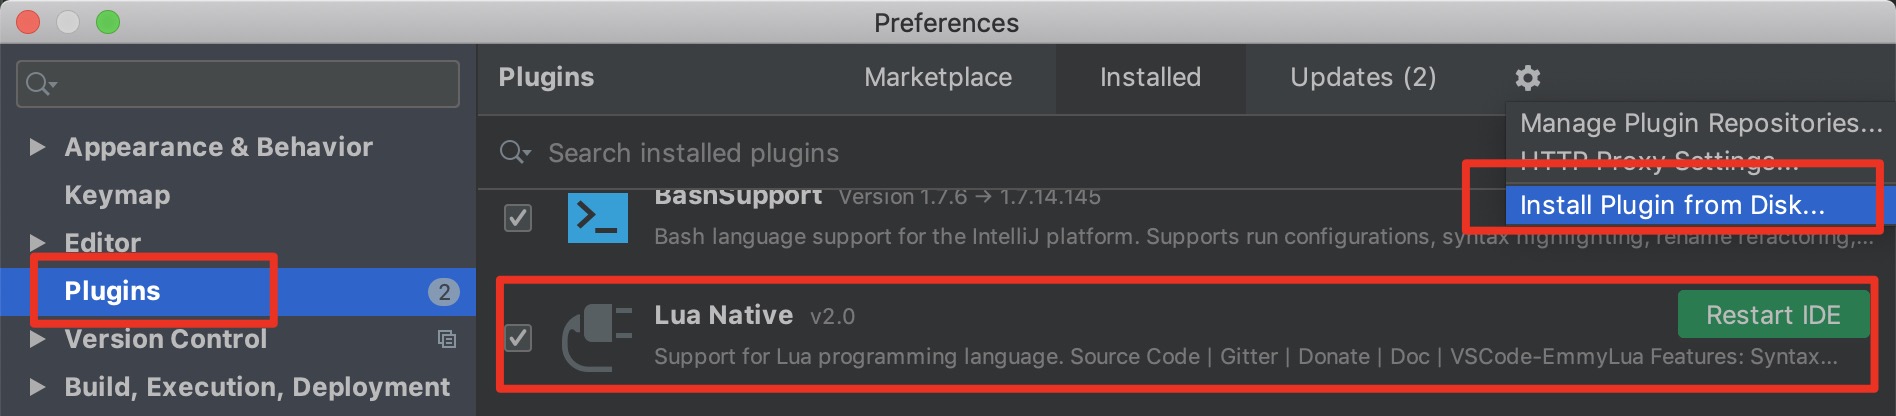This screenshot has height=416, width=1896.
Task: Open the Keymap settings page
Action: tap(117, 195)
